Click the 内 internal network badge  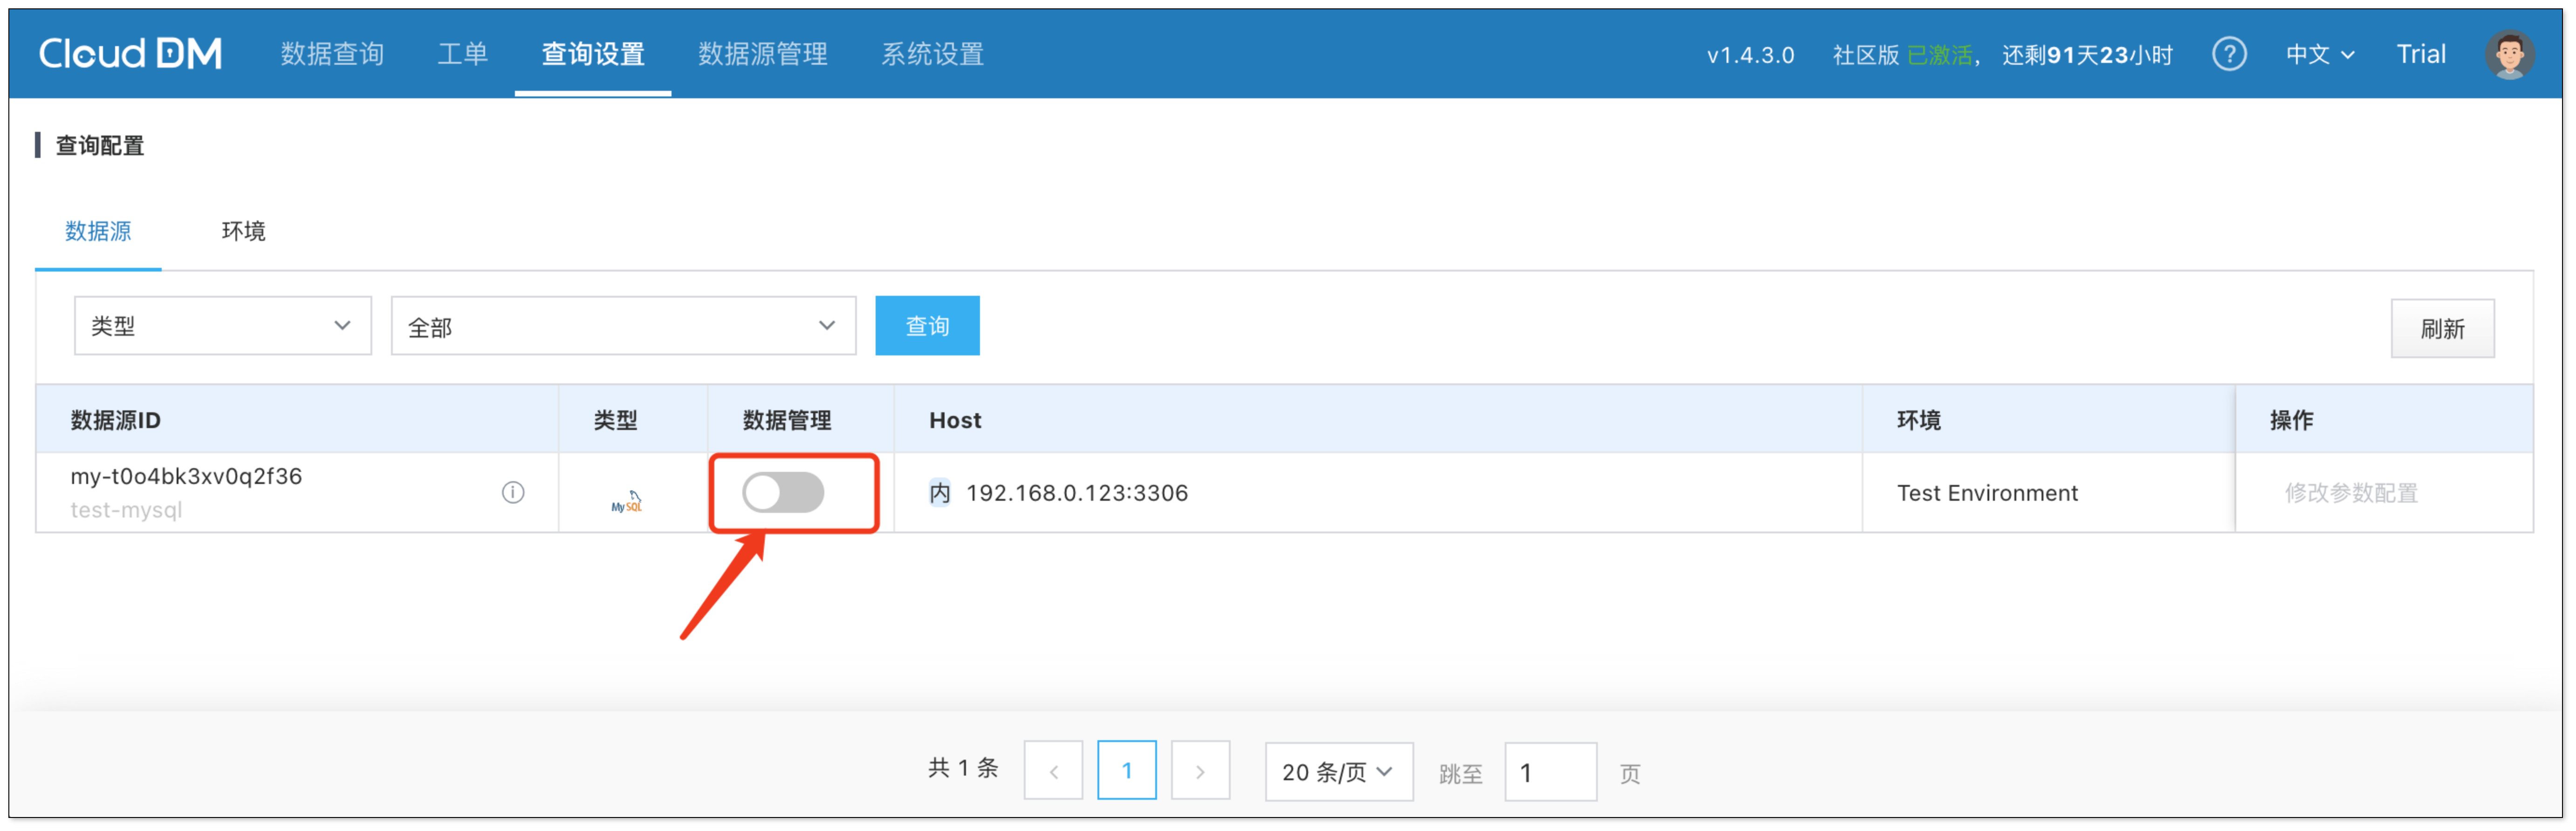939,493
